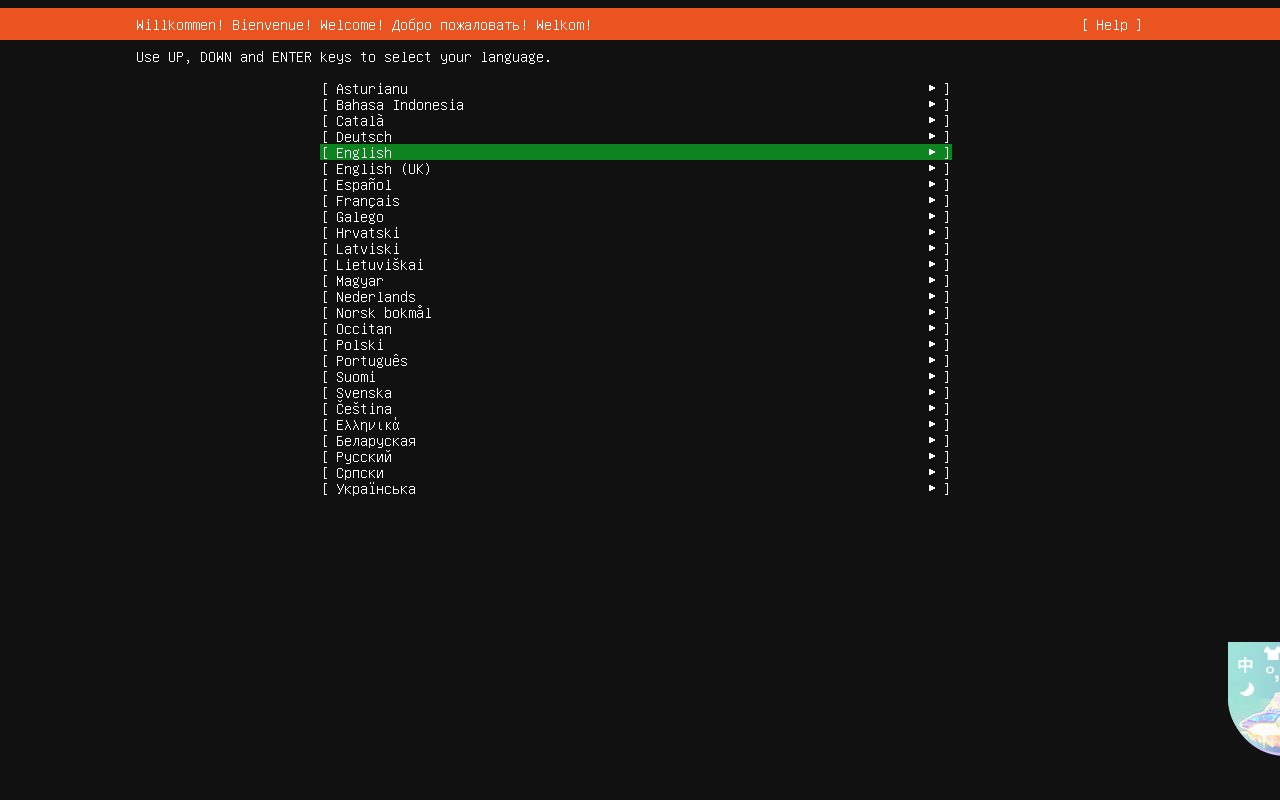Click the shirt skin icon in the input widget
Screen dimensions: 1280x800
pos(1272,653)
